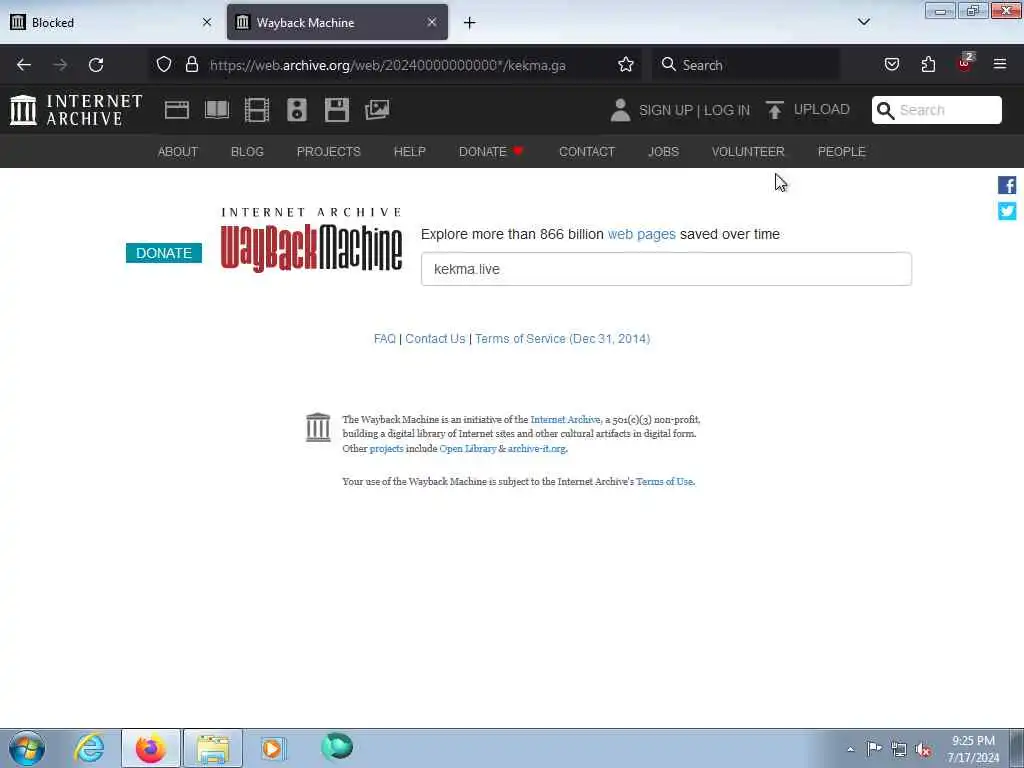Bookmark this page with star icon

(626, 65)
